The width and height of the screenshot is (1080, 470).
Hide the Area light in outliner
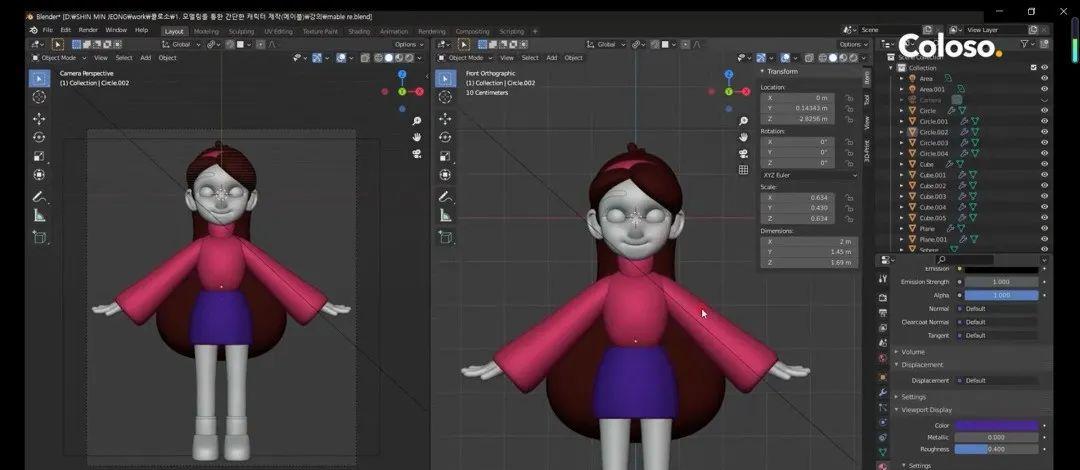coord(1044,79)
